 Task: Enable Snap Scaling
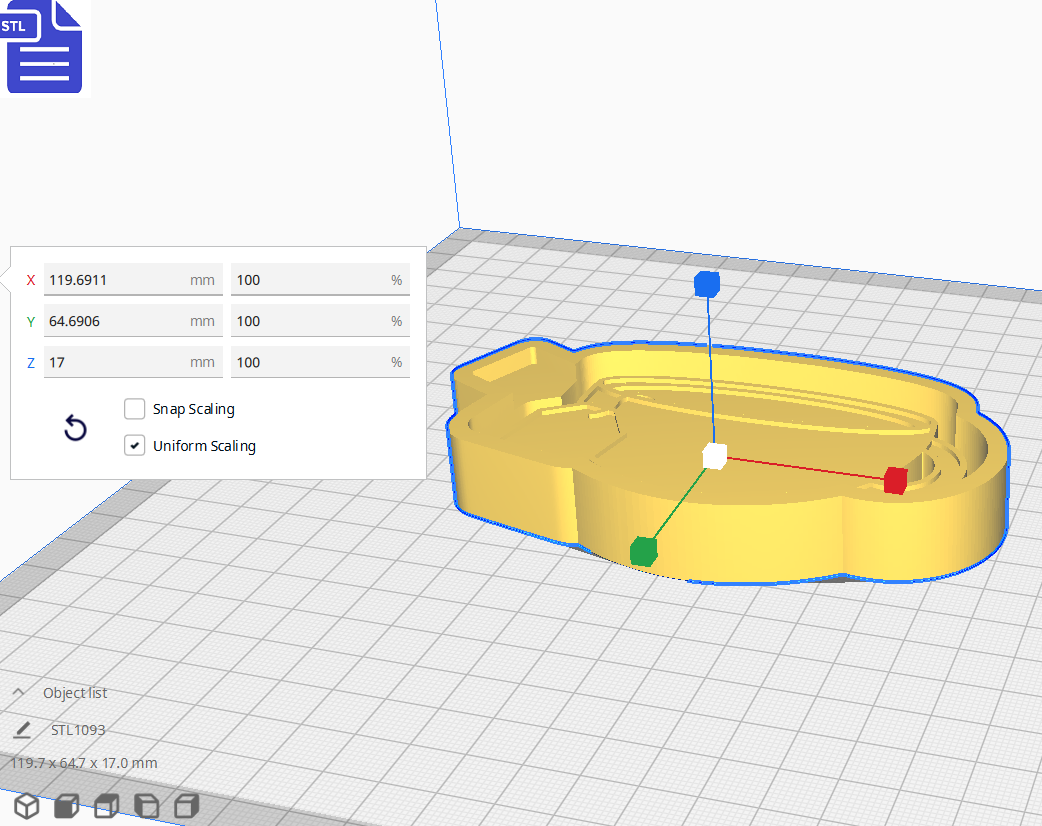[x=135, y=408]
